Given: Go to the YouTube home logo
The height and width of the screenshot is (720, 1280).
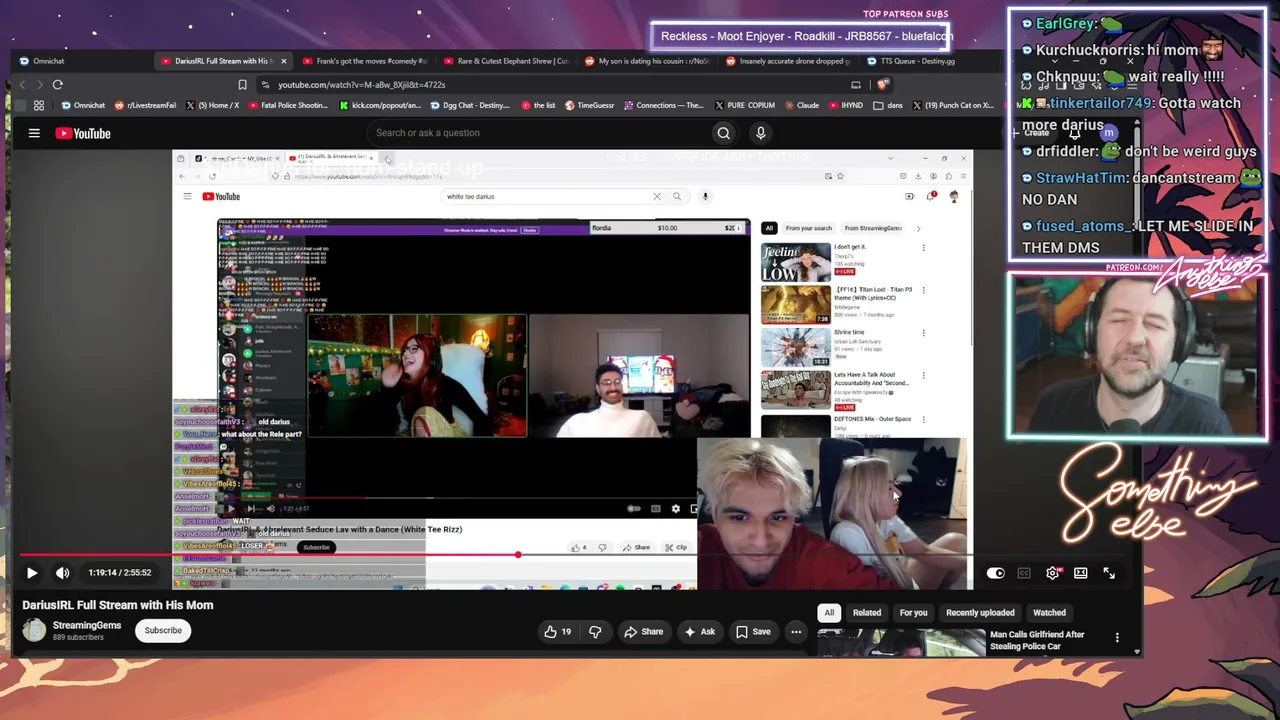Looking at the screenshot, I should tap(83, 133).
